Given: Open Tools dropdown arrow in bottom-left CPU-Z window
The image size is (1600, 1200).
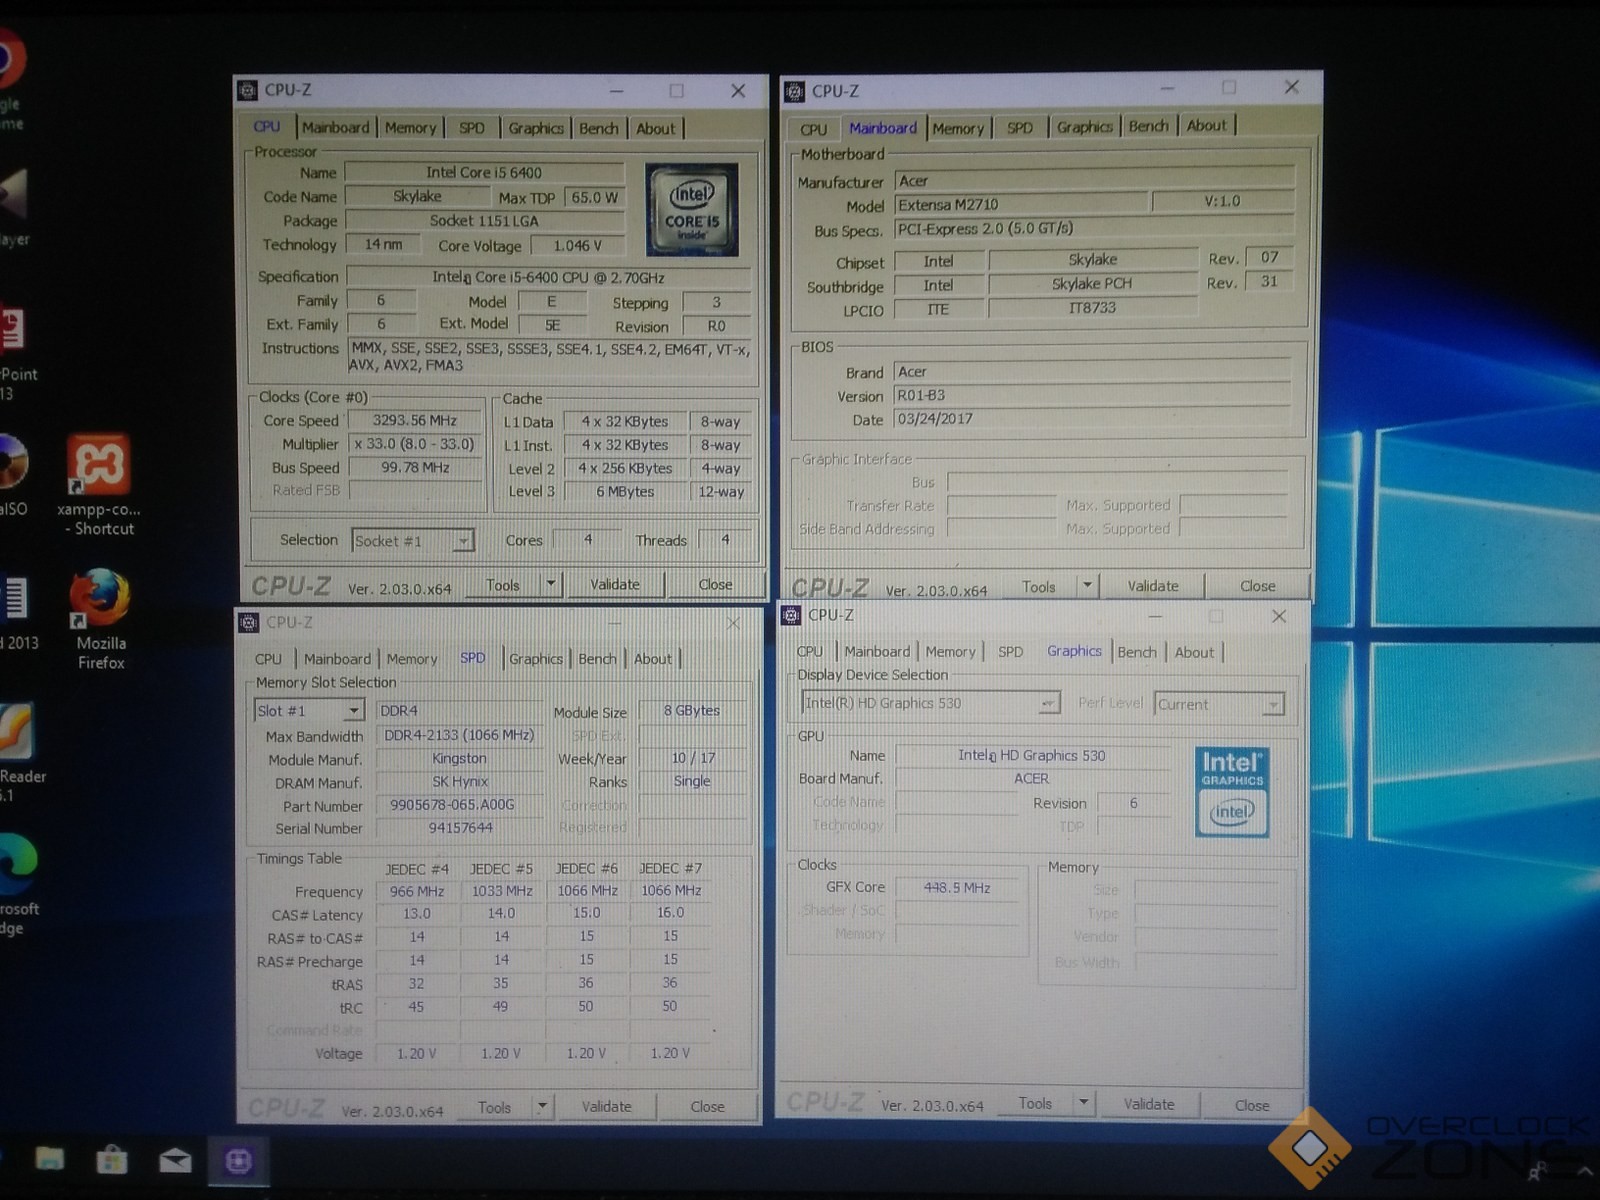Looking at the screenshot, I should click(542, 1107).
